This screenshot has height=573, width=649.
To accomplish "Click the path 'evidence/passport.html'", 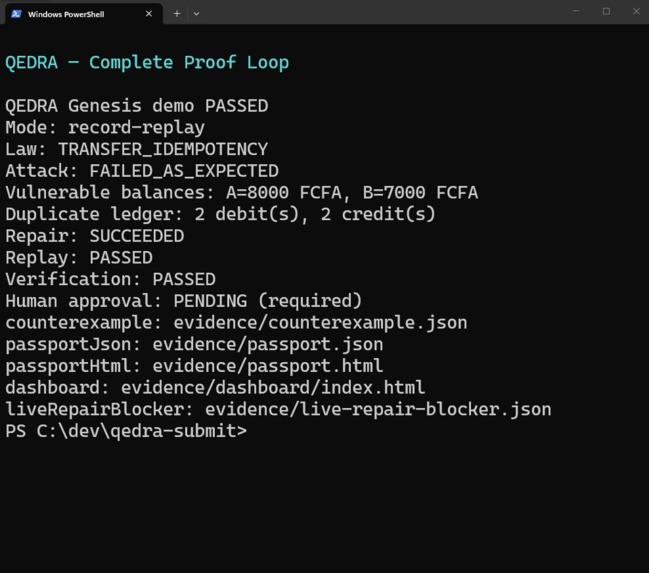I will (268, 366).
